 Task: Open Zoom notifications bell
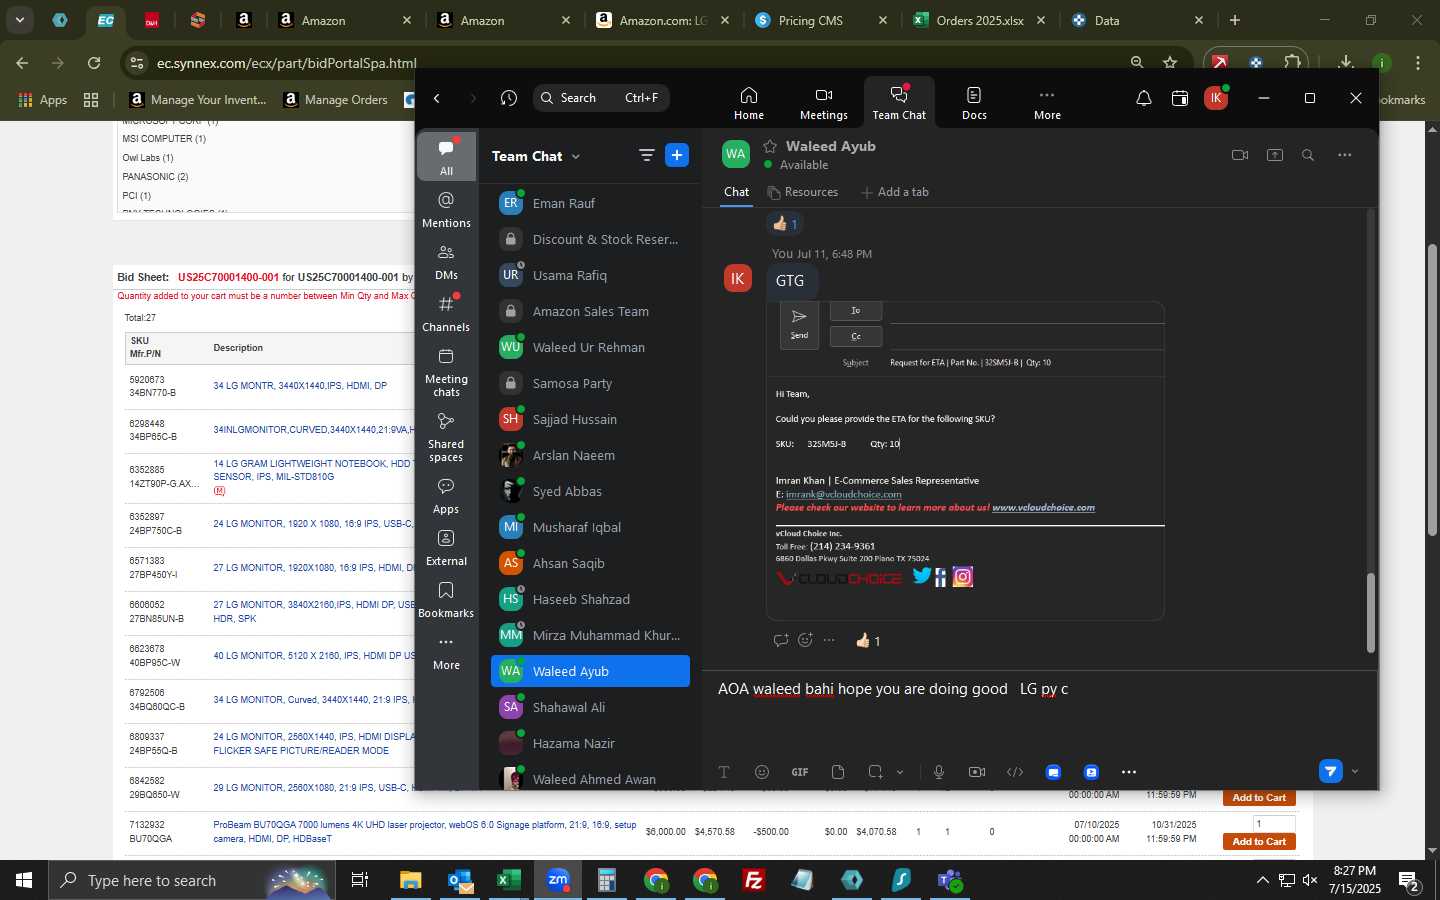point(1143,98)
